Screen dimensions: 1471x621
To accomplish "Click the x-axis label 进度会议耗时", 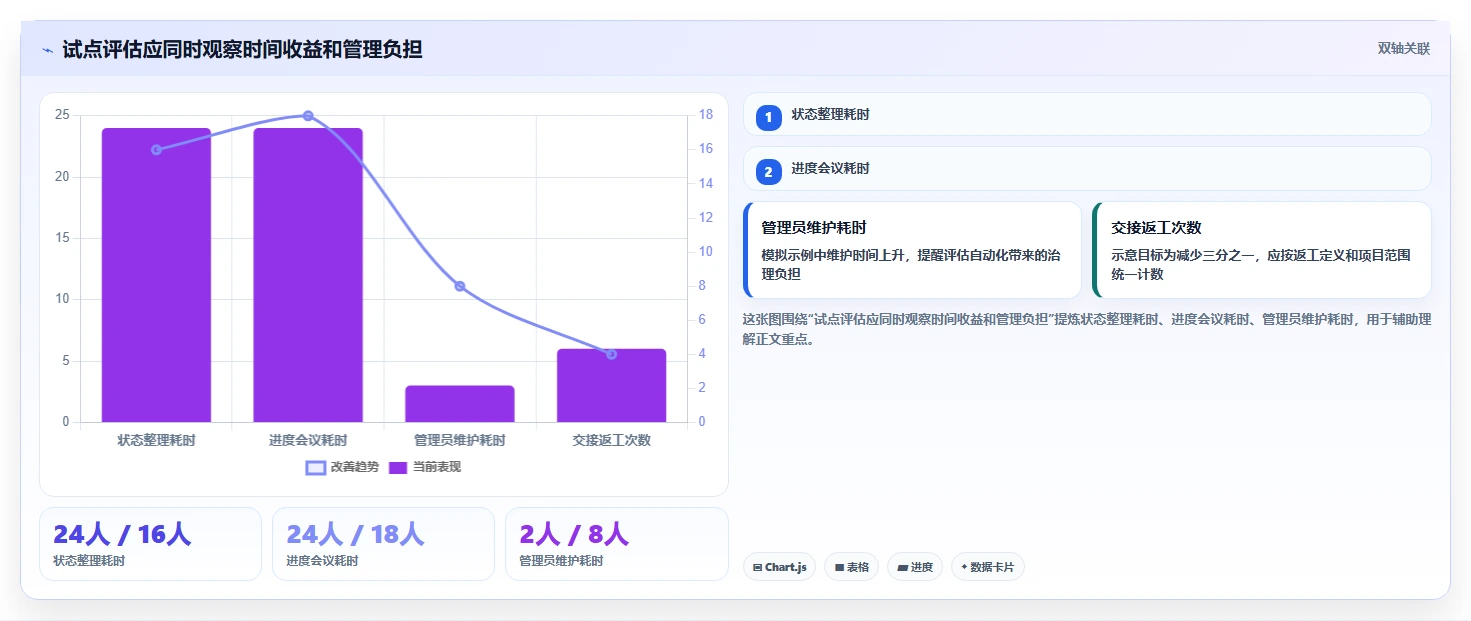I will tap(308, 440).
